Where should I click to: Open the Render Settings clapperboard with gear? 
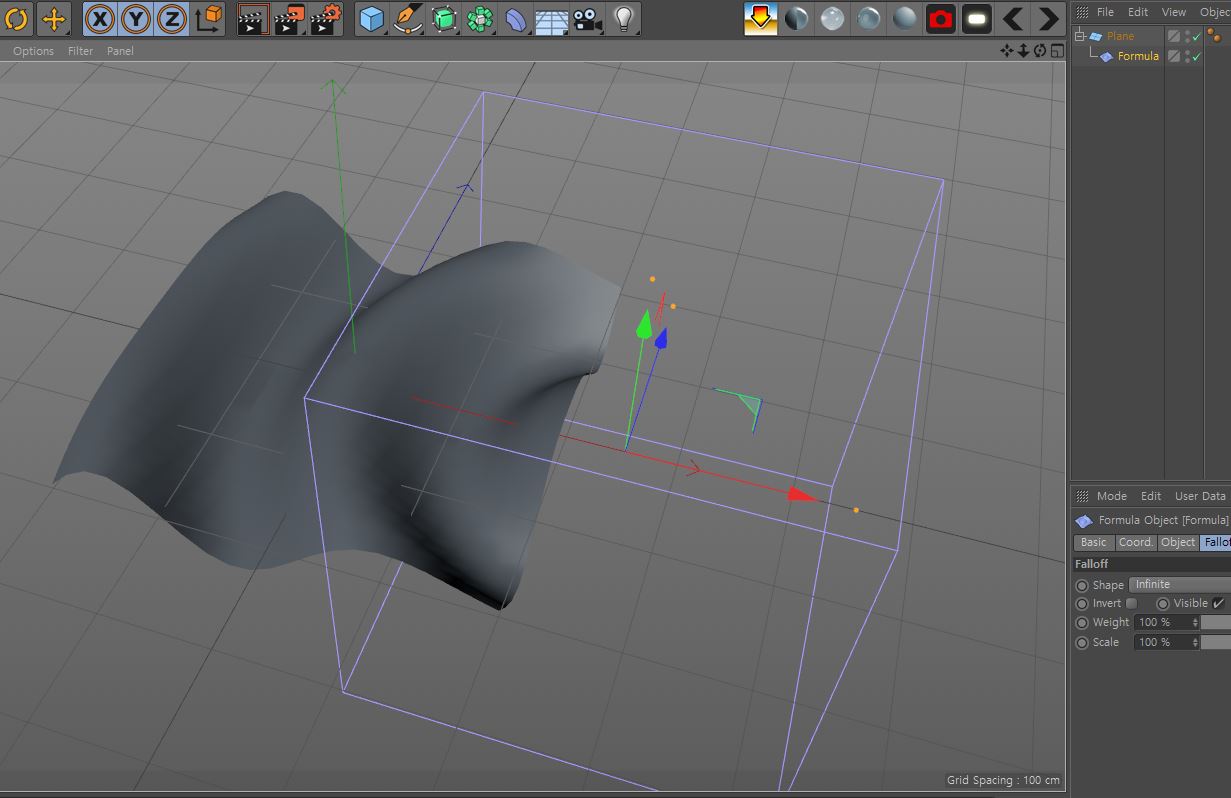(x=326, y=18)
